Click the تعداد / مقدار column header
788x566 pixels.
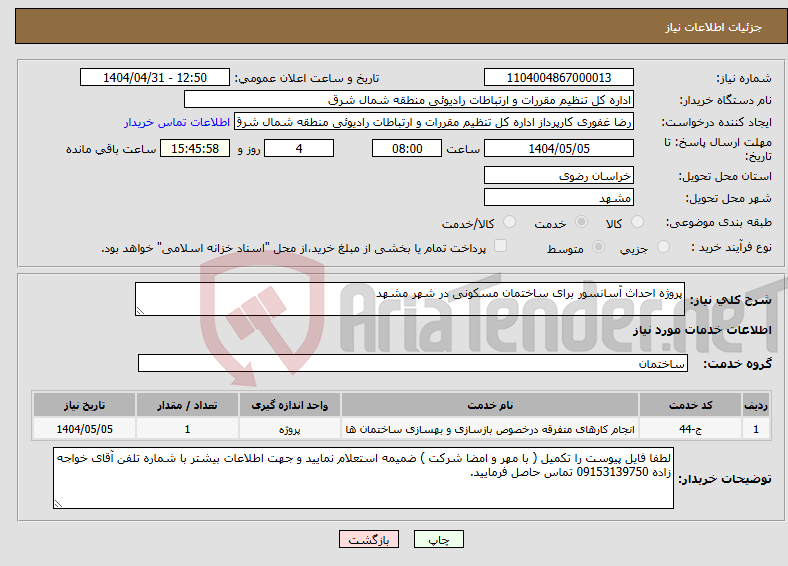(x=187, y=405)
